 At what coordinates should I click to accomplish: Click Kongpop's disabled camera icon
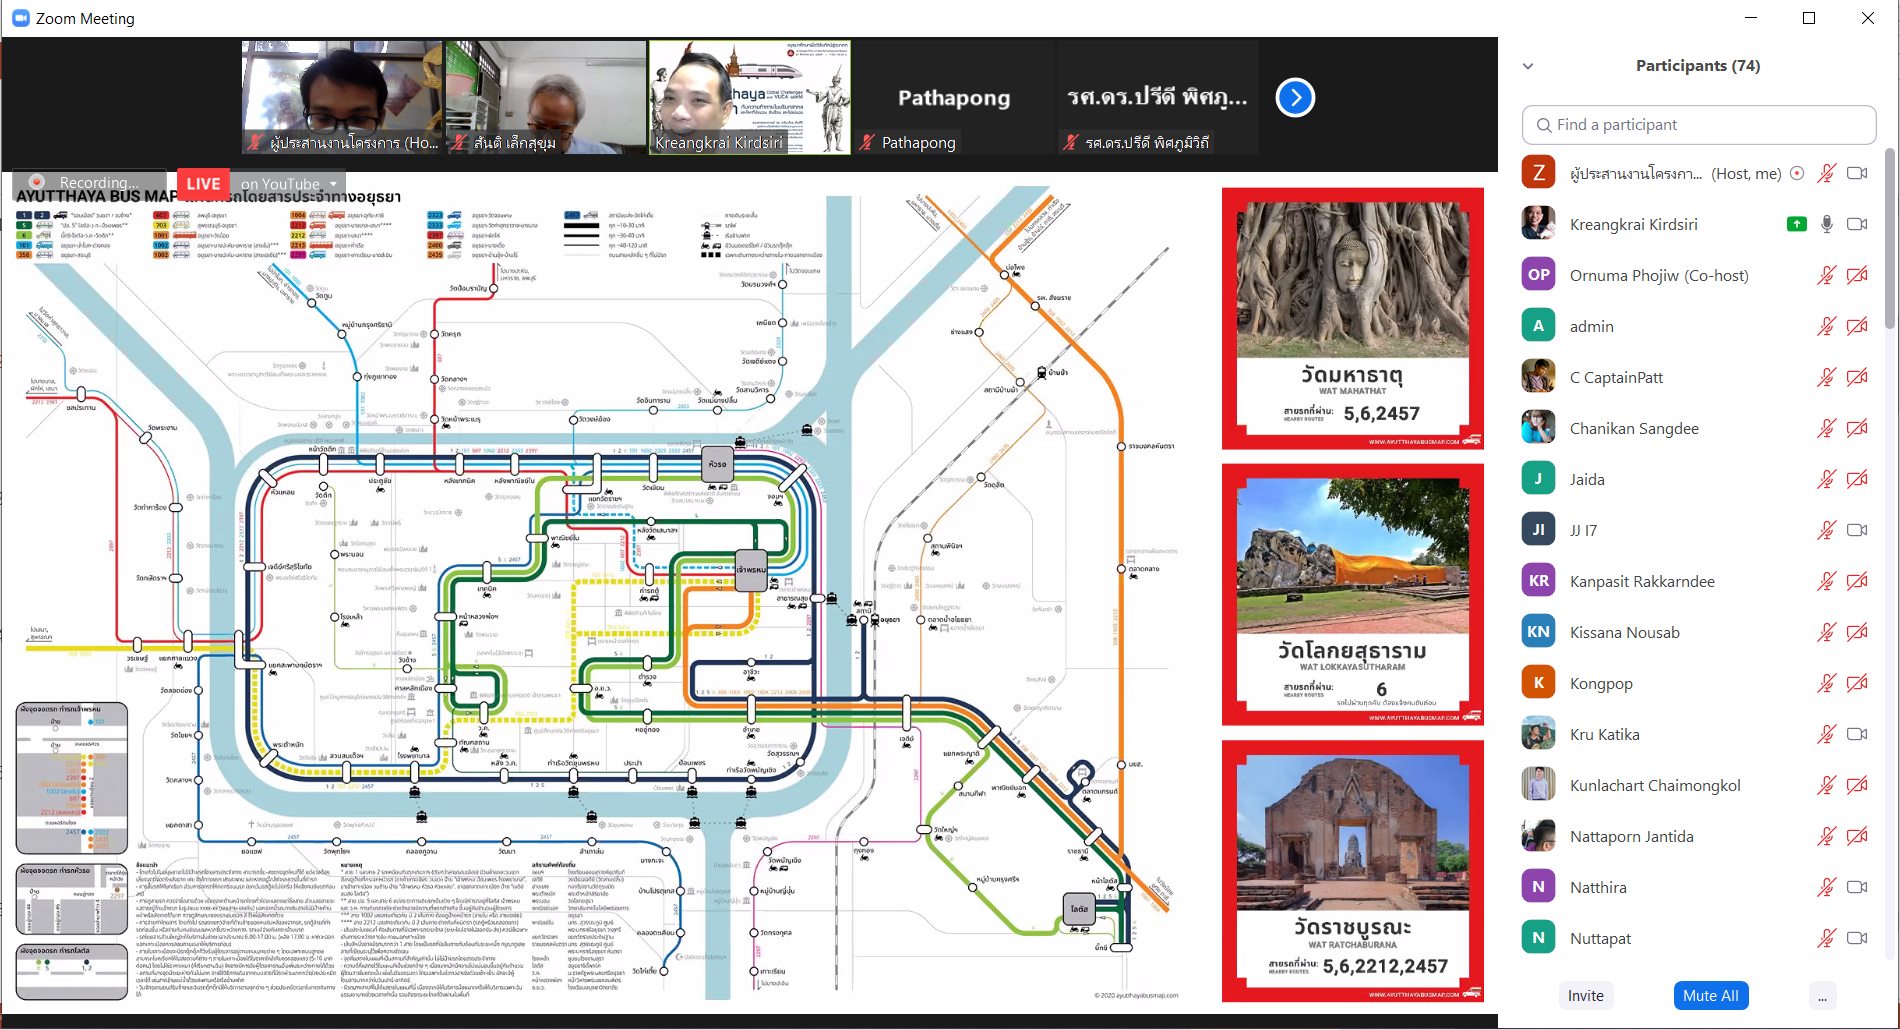(x=1857, y=683)
